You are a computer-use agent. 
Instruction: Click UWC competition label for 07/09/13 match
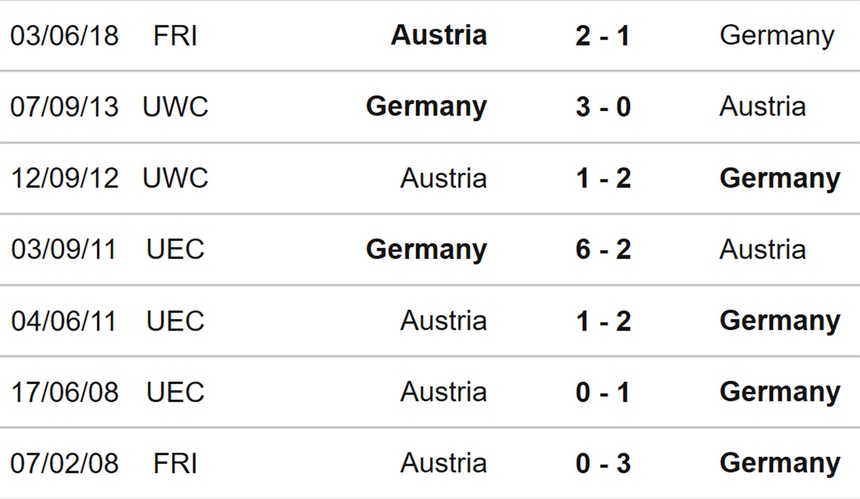tap(175, 106)
